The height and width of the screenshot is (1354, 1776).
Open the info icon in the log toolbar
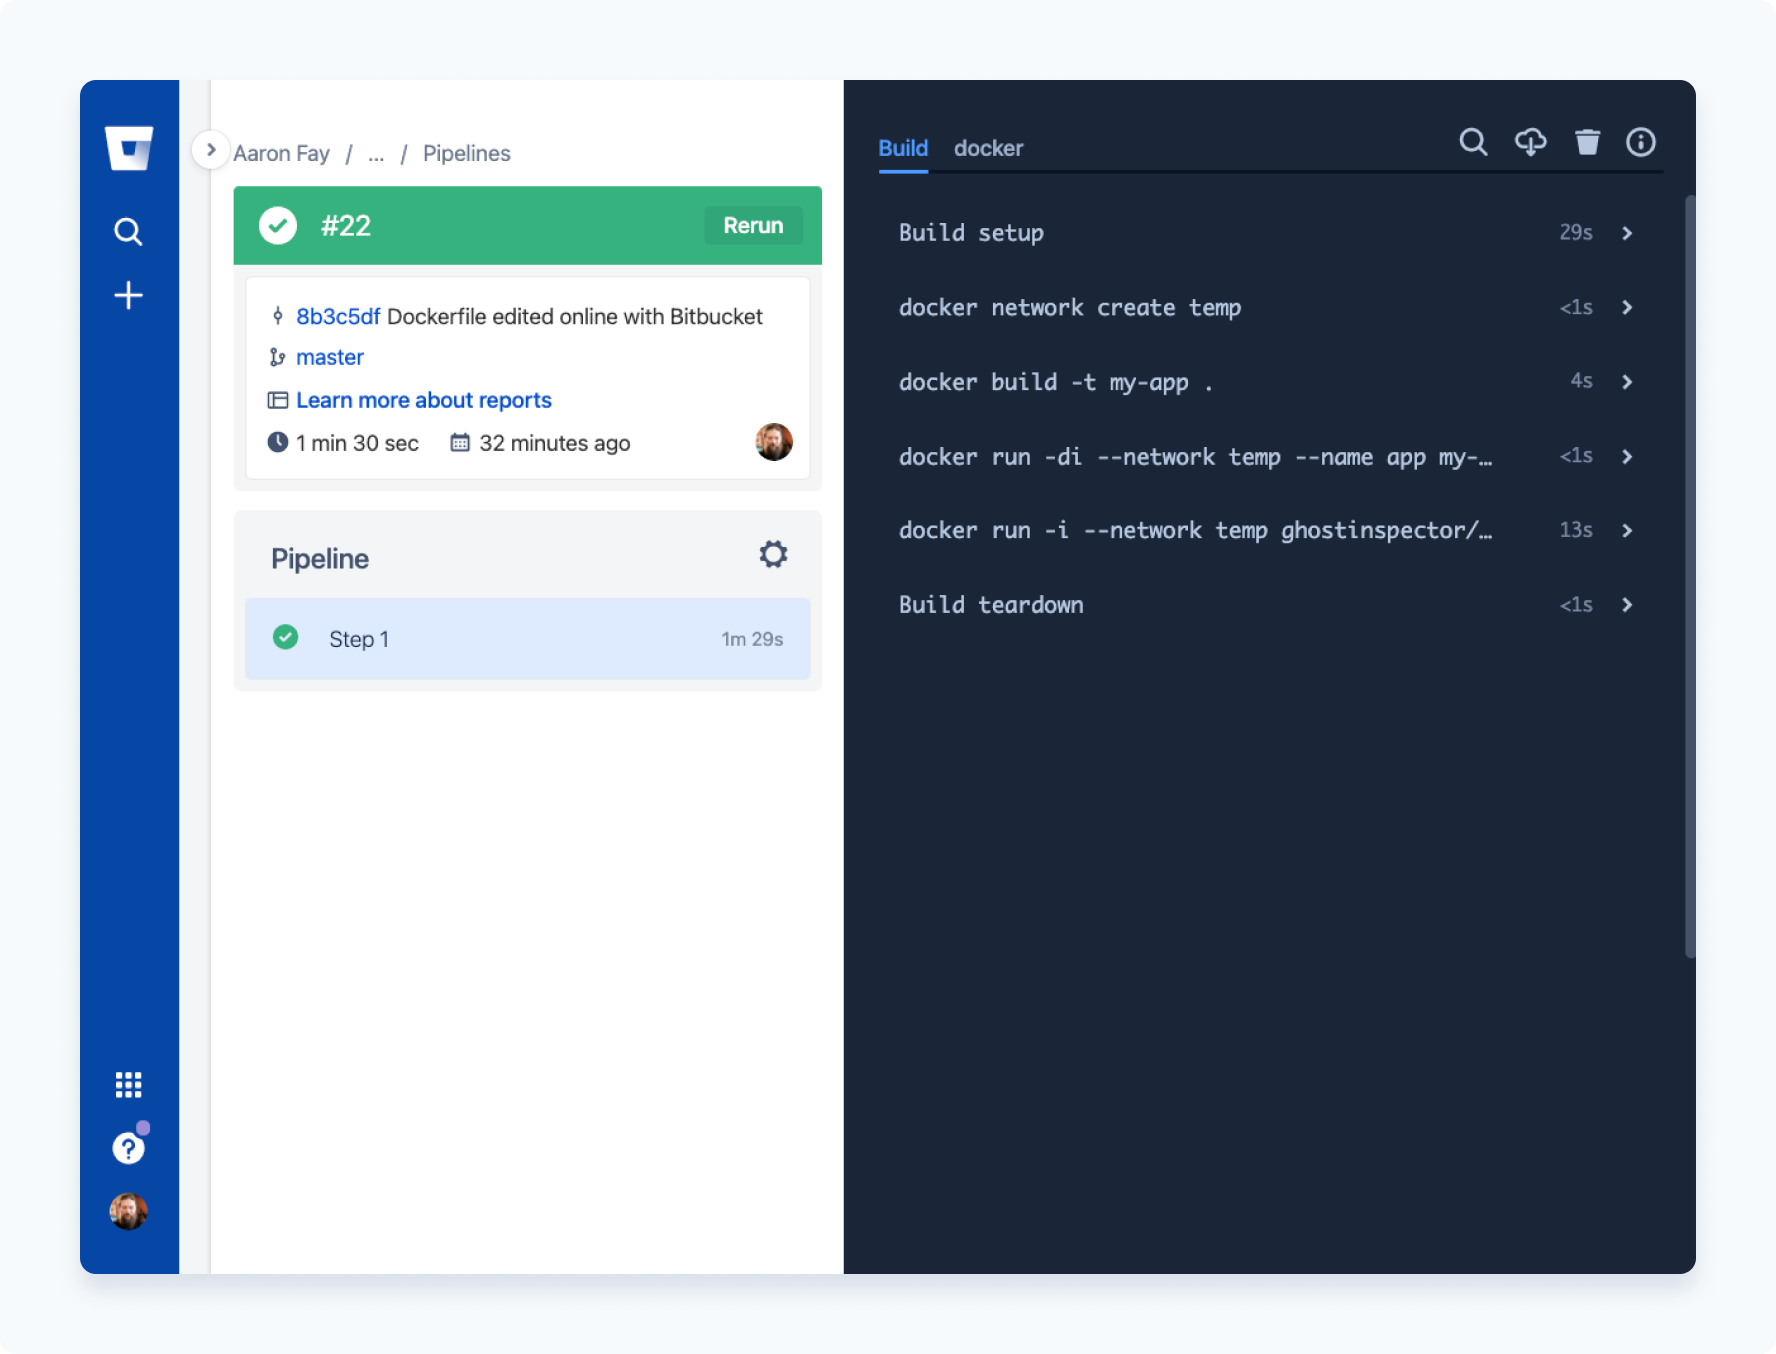pyautogui.click(x=1640, y=143)
